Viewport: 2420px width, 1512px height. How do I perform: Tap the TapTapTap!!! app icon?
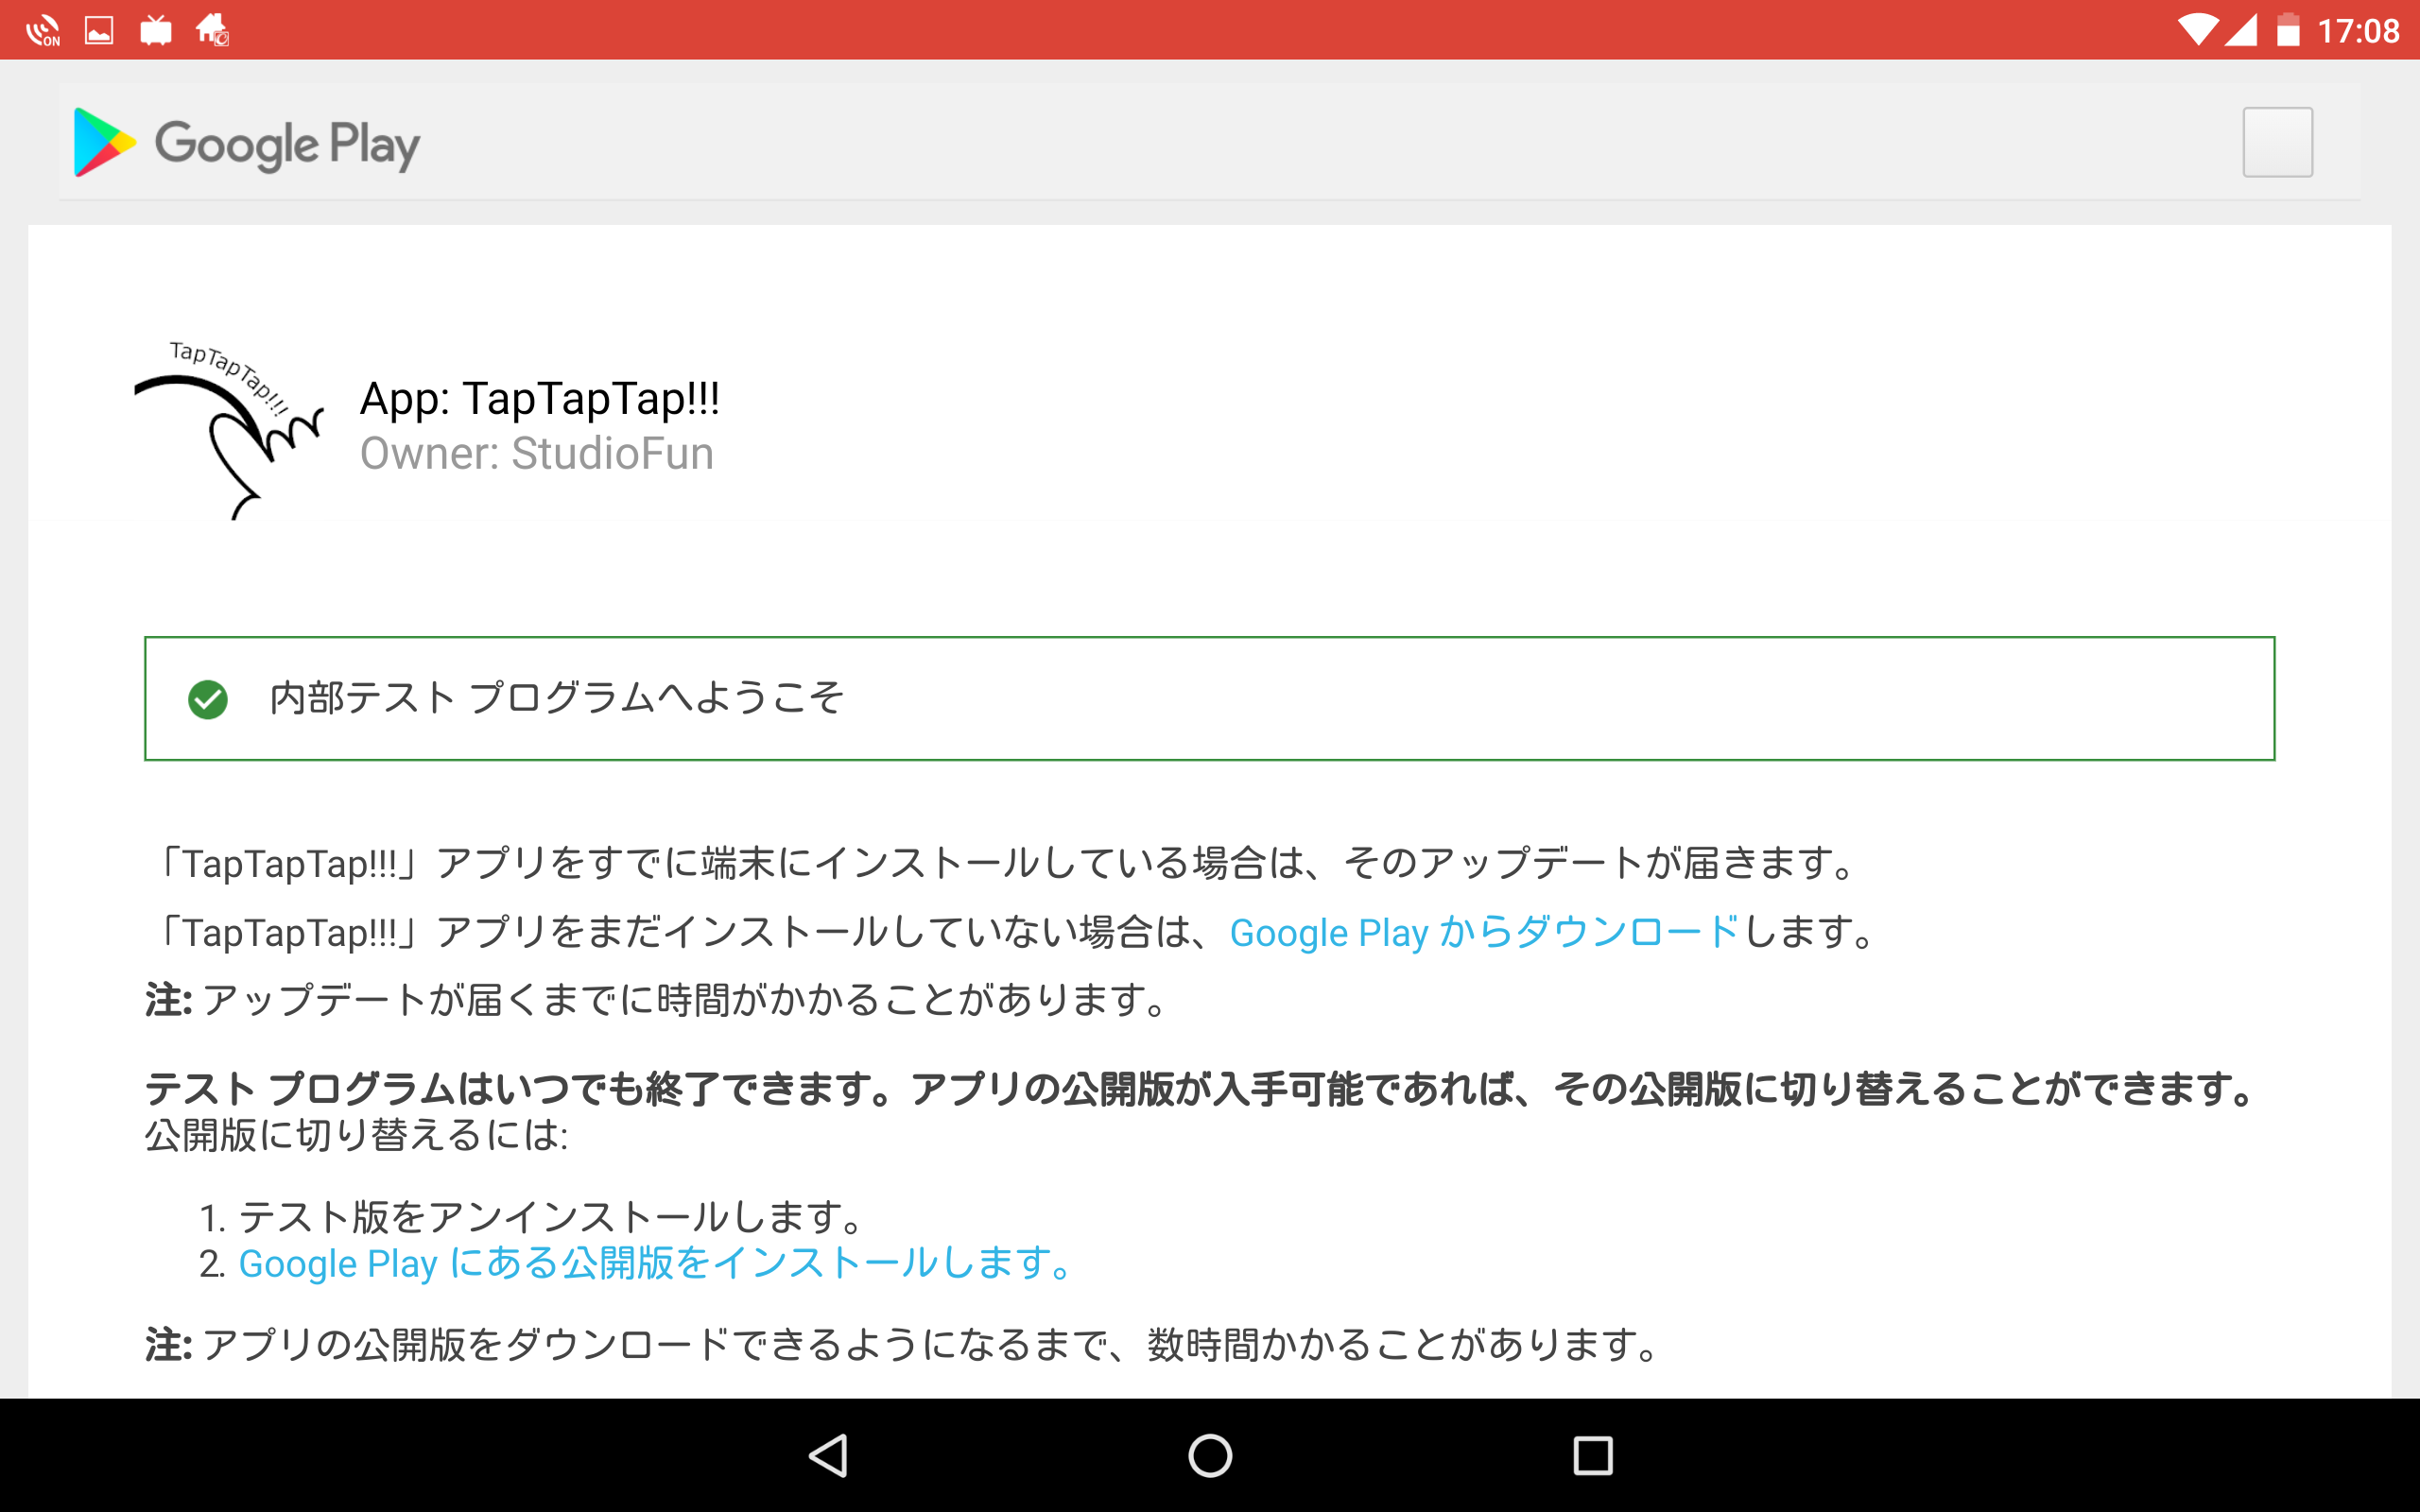coord(229,429)
